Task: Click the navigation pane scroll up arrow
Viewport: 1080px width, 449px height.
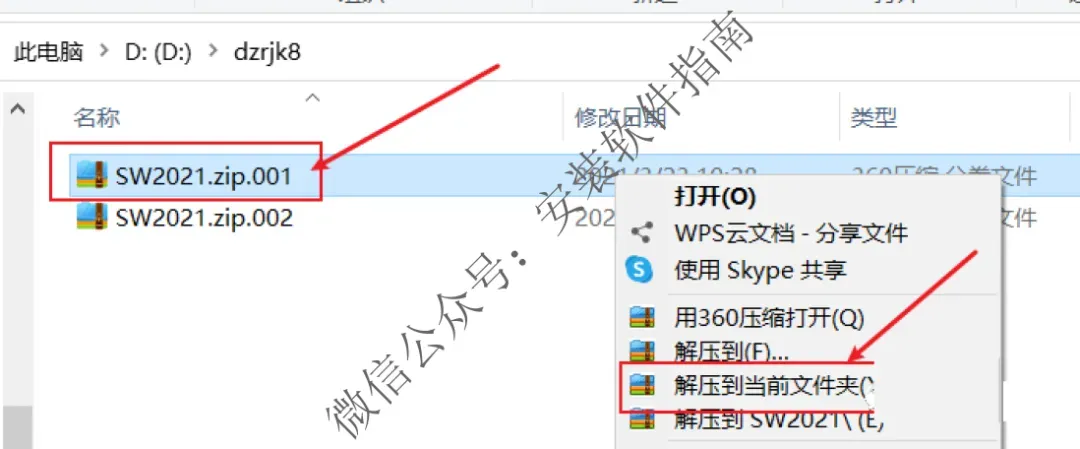Action: 19,109
